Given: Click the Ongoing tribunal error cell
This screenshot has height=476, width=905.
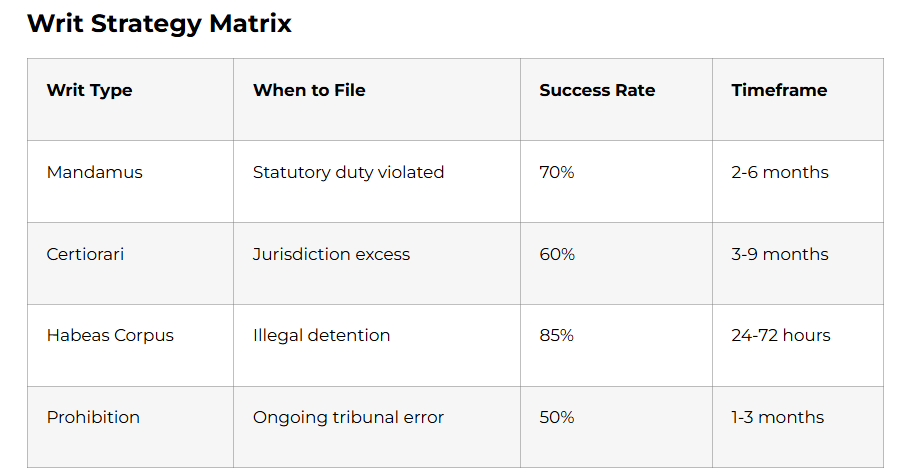Looking at the screenshot, I should [348, 417].
